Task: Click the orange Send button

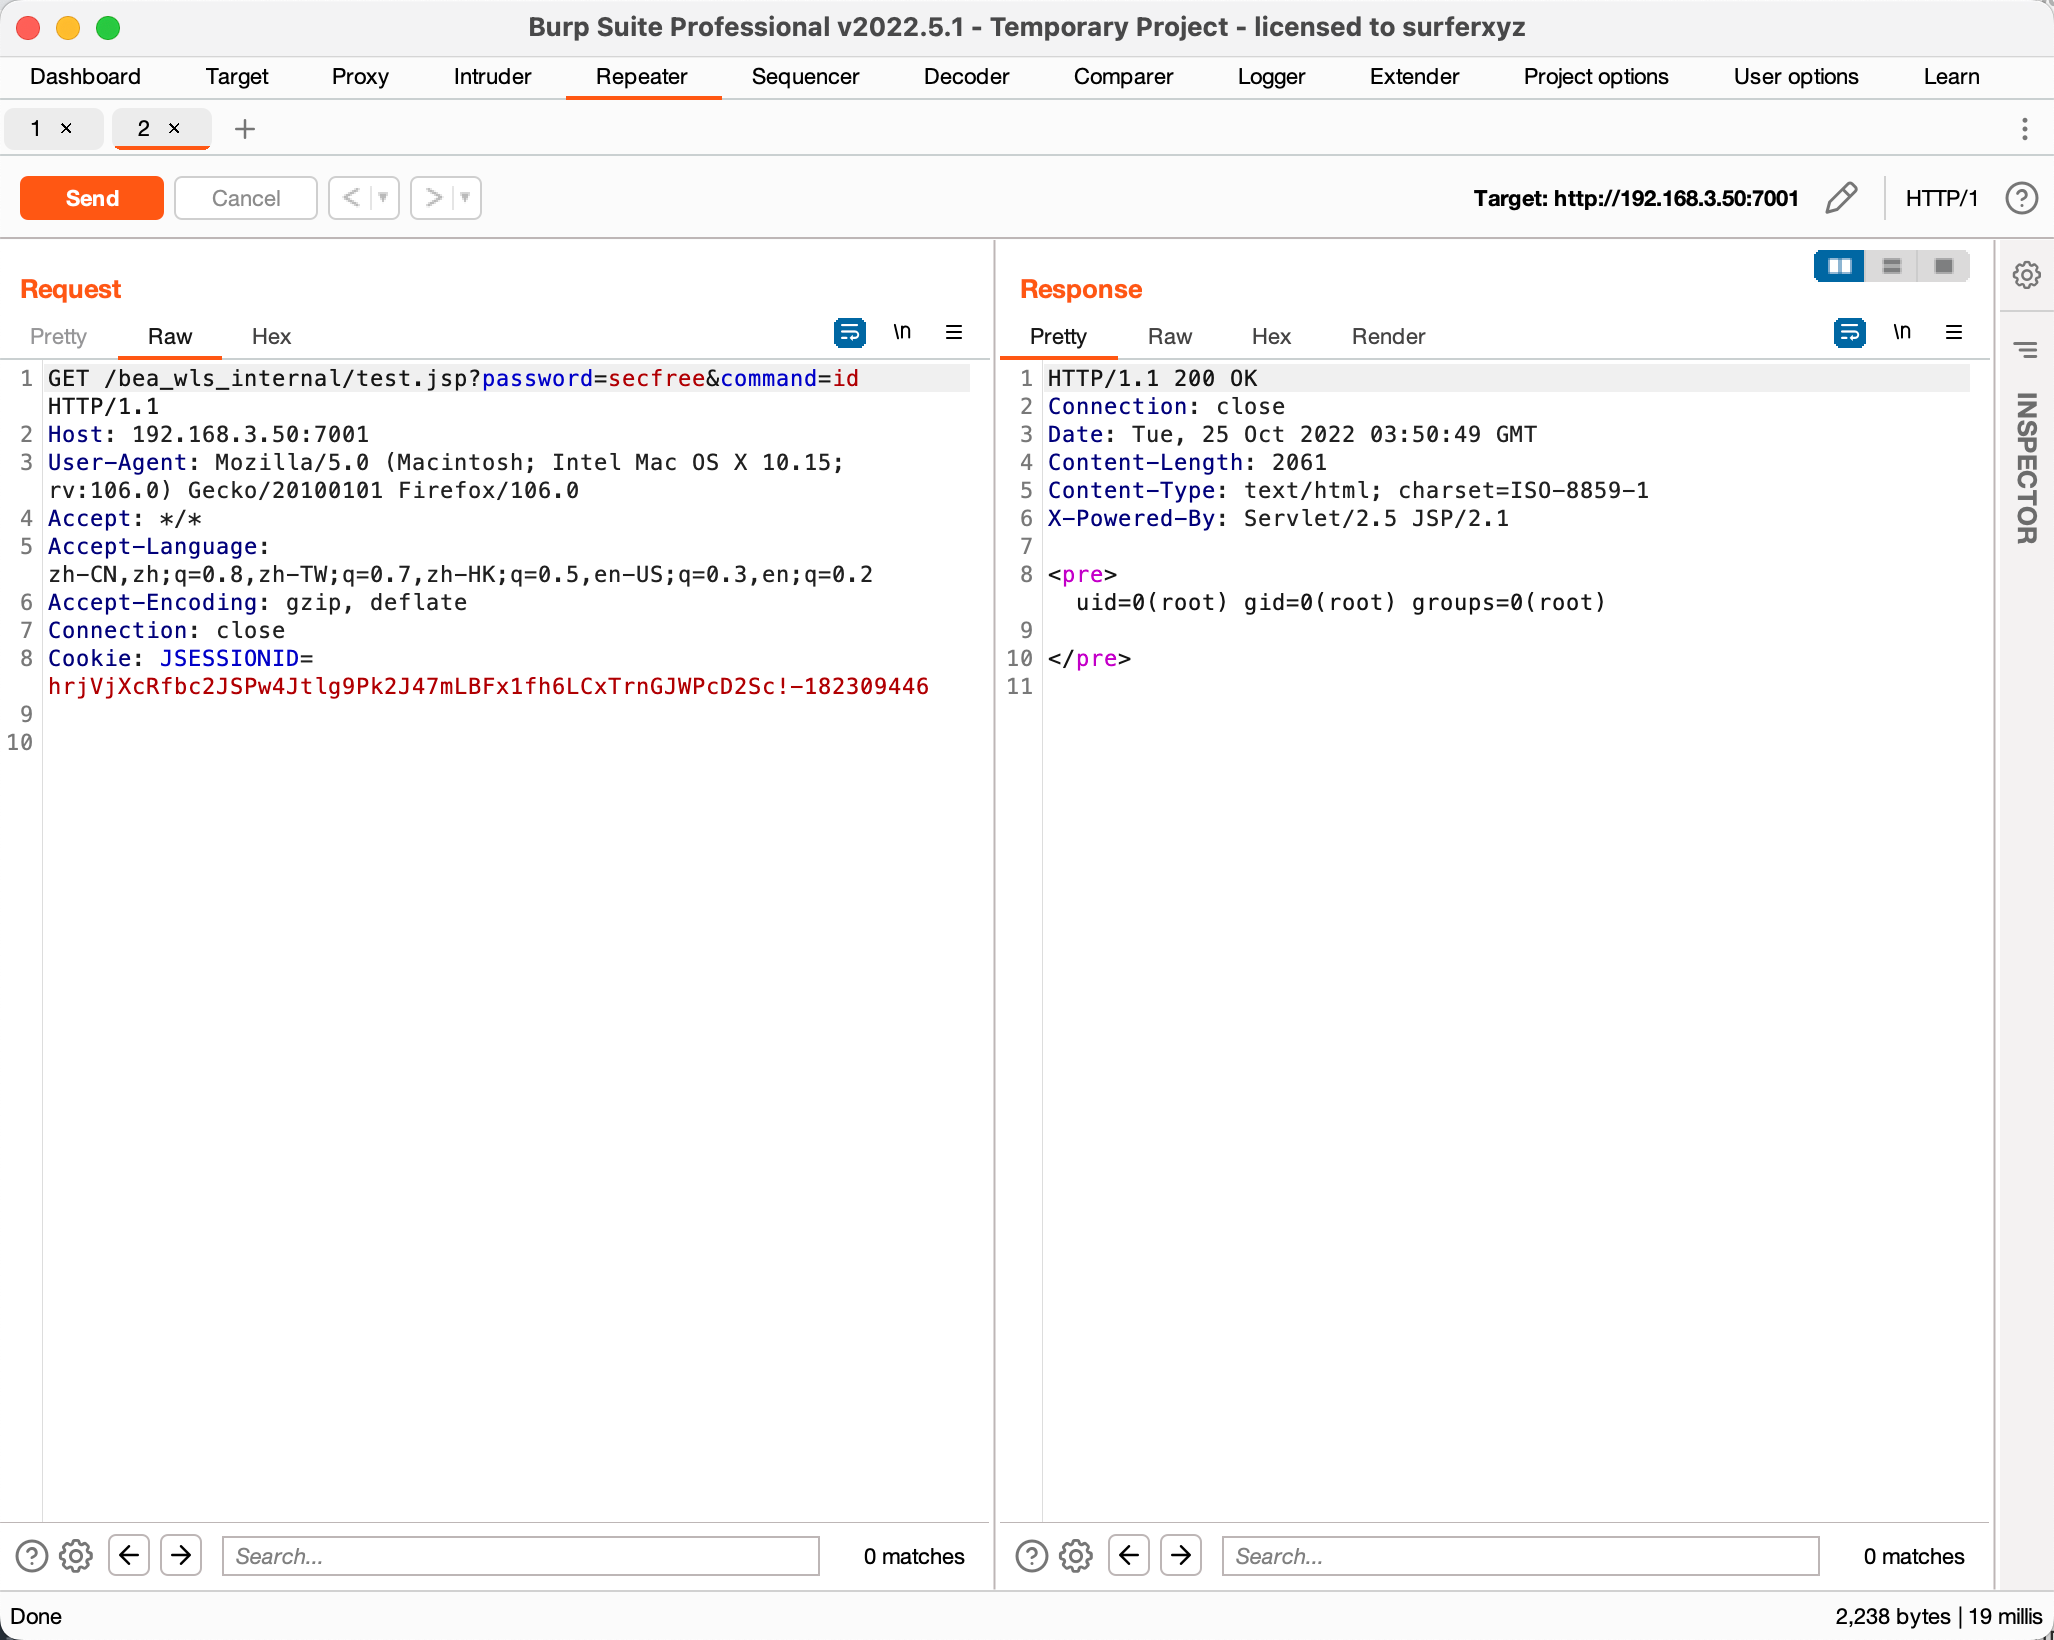Action: [x=92, y=198]
